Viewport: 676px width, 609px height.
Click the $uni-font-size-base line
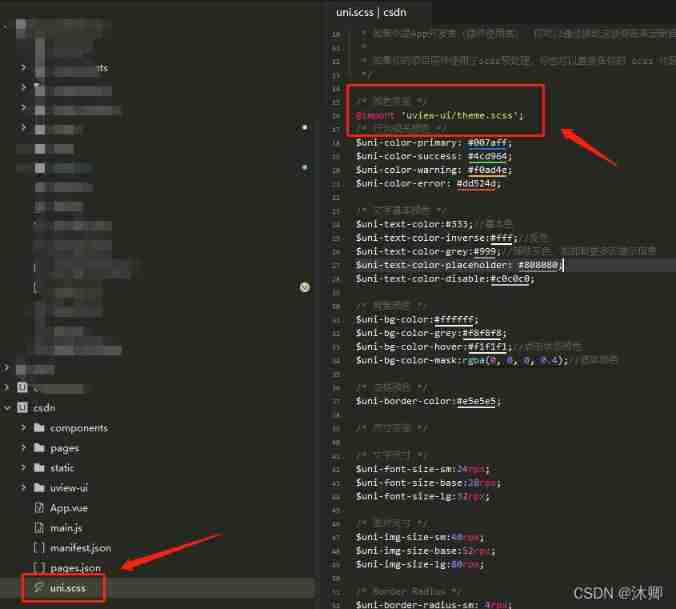(x=428, y=483)
